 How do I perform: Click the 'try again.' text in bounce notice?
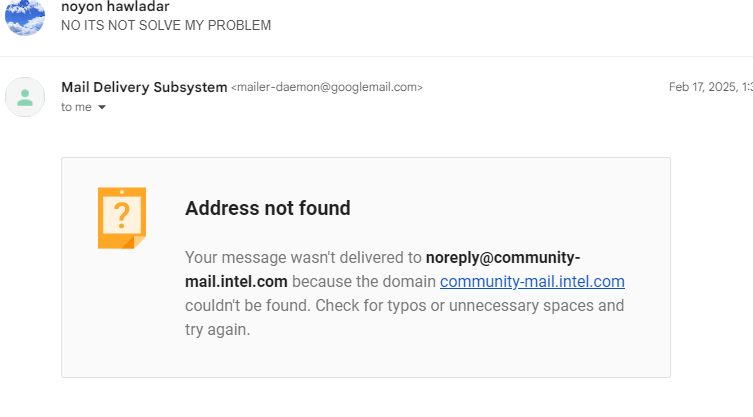point(217,329)
